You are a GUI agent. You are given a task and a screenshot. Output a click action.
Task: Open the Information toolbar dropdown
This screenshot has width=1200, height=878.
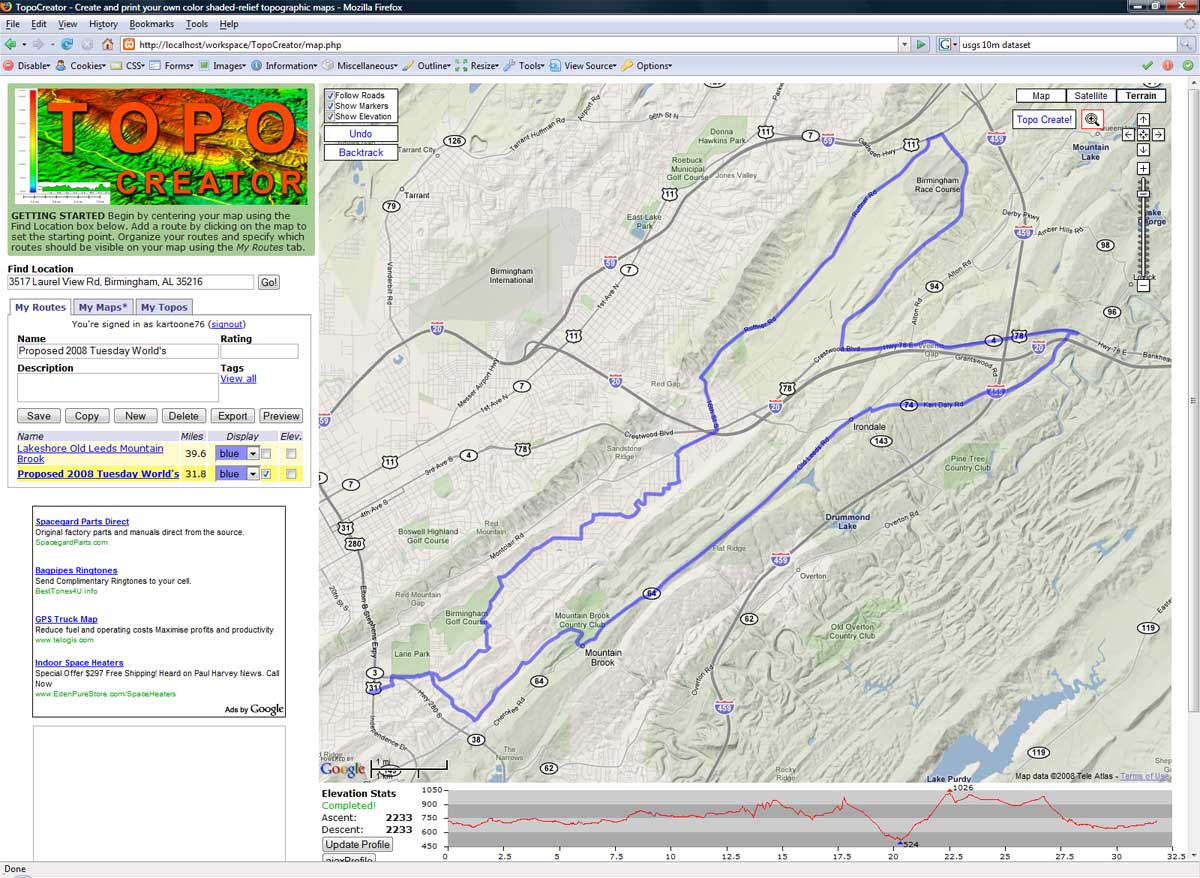(285, 65)
